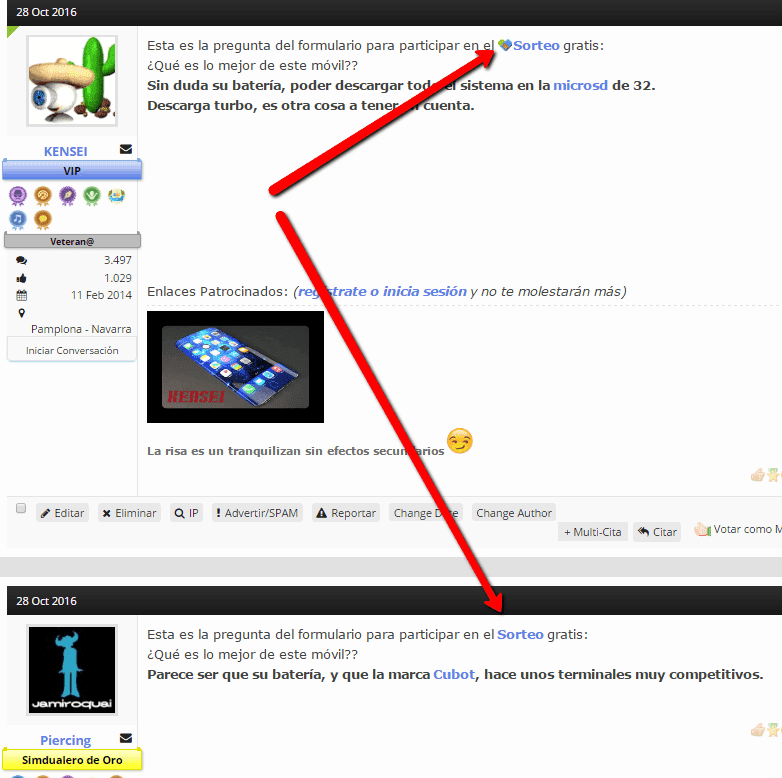Viewport: 782px width, 778px height.
Task: Click the location pin icon
Action: [x=21, y=313]
